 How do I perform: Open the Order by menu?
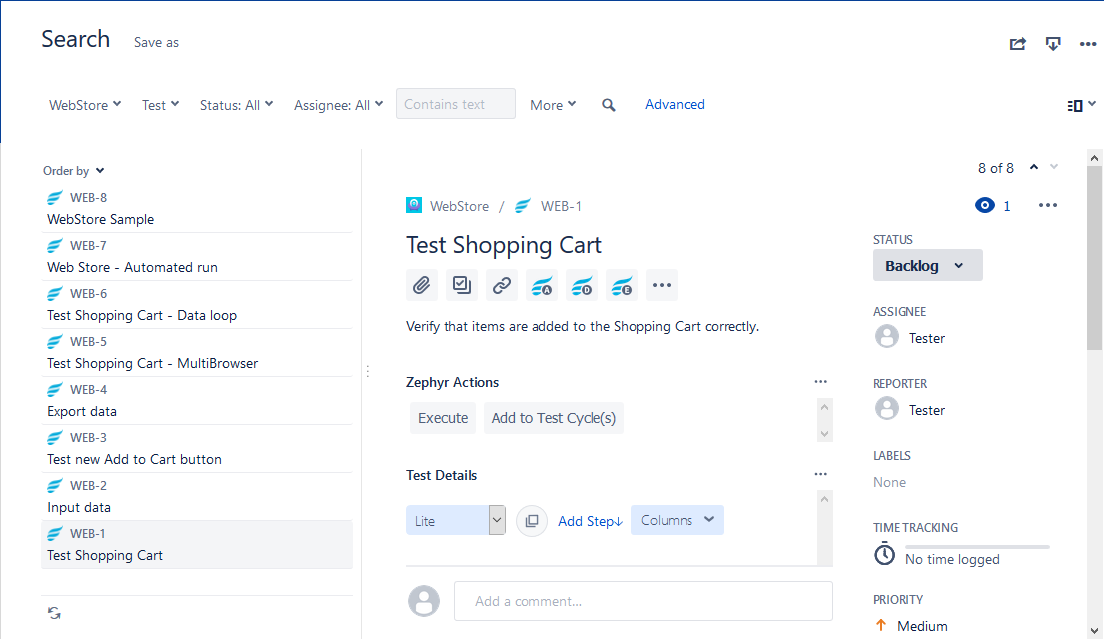pyautogui.click(x=73, y=170)
